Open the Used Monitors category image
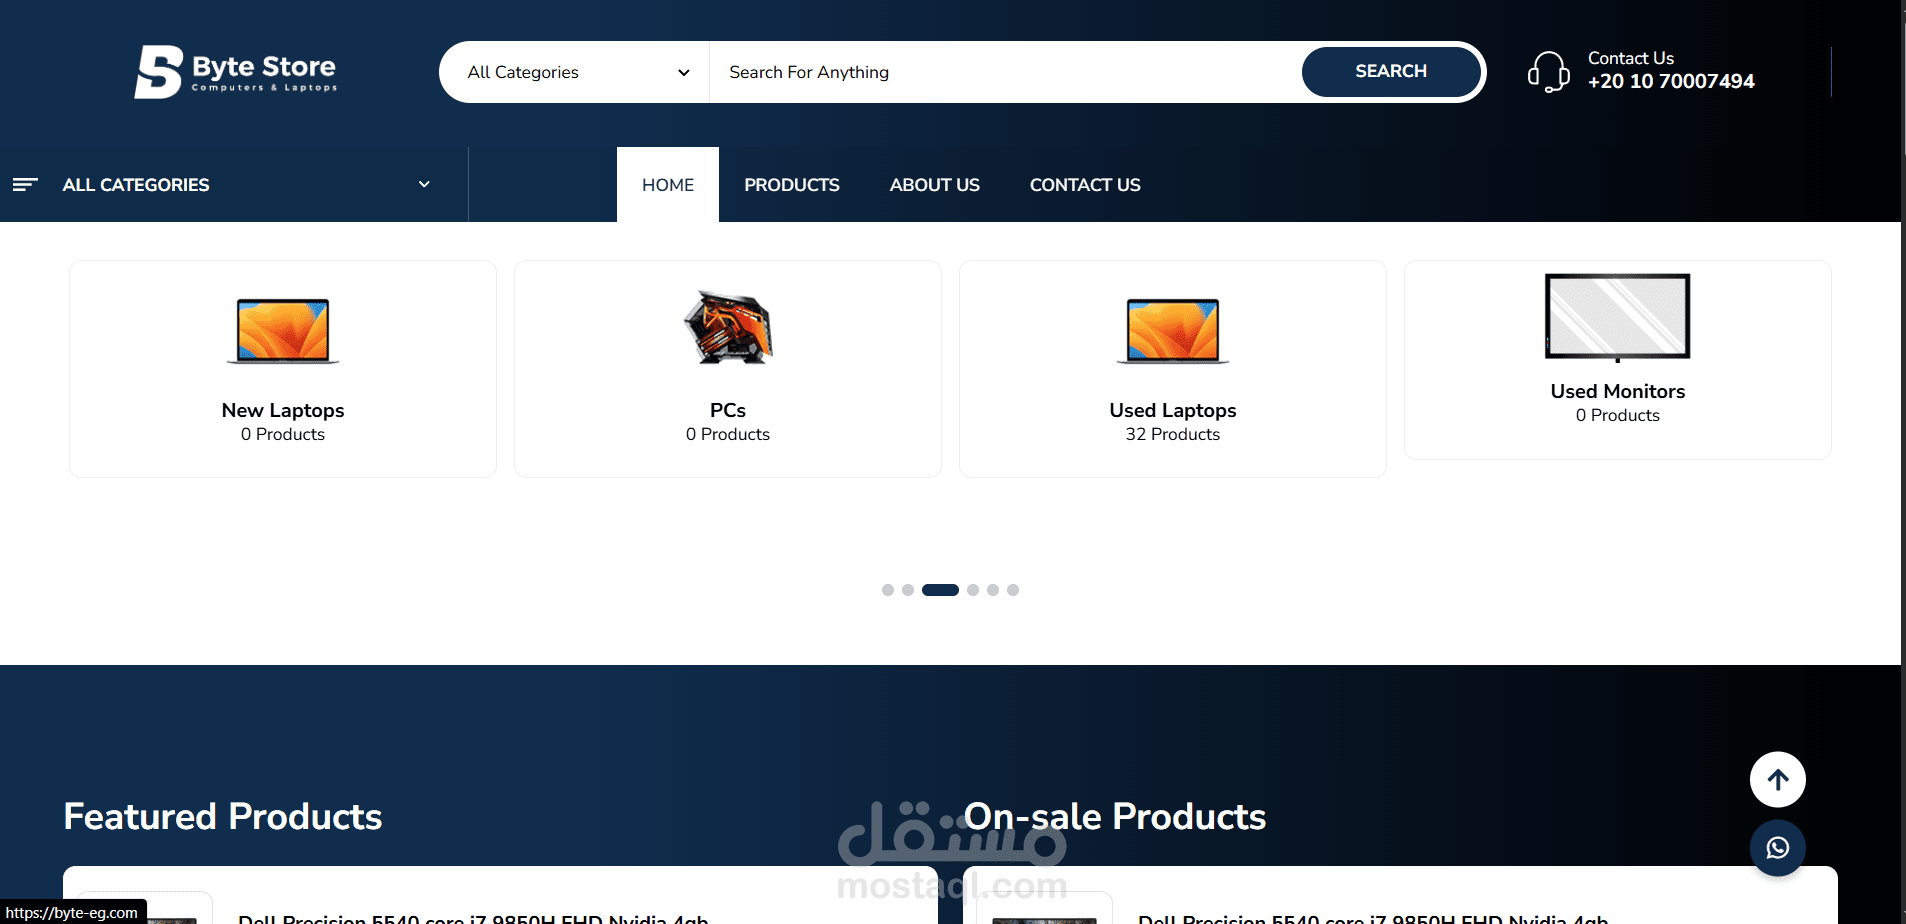 tap(1617, 316)
